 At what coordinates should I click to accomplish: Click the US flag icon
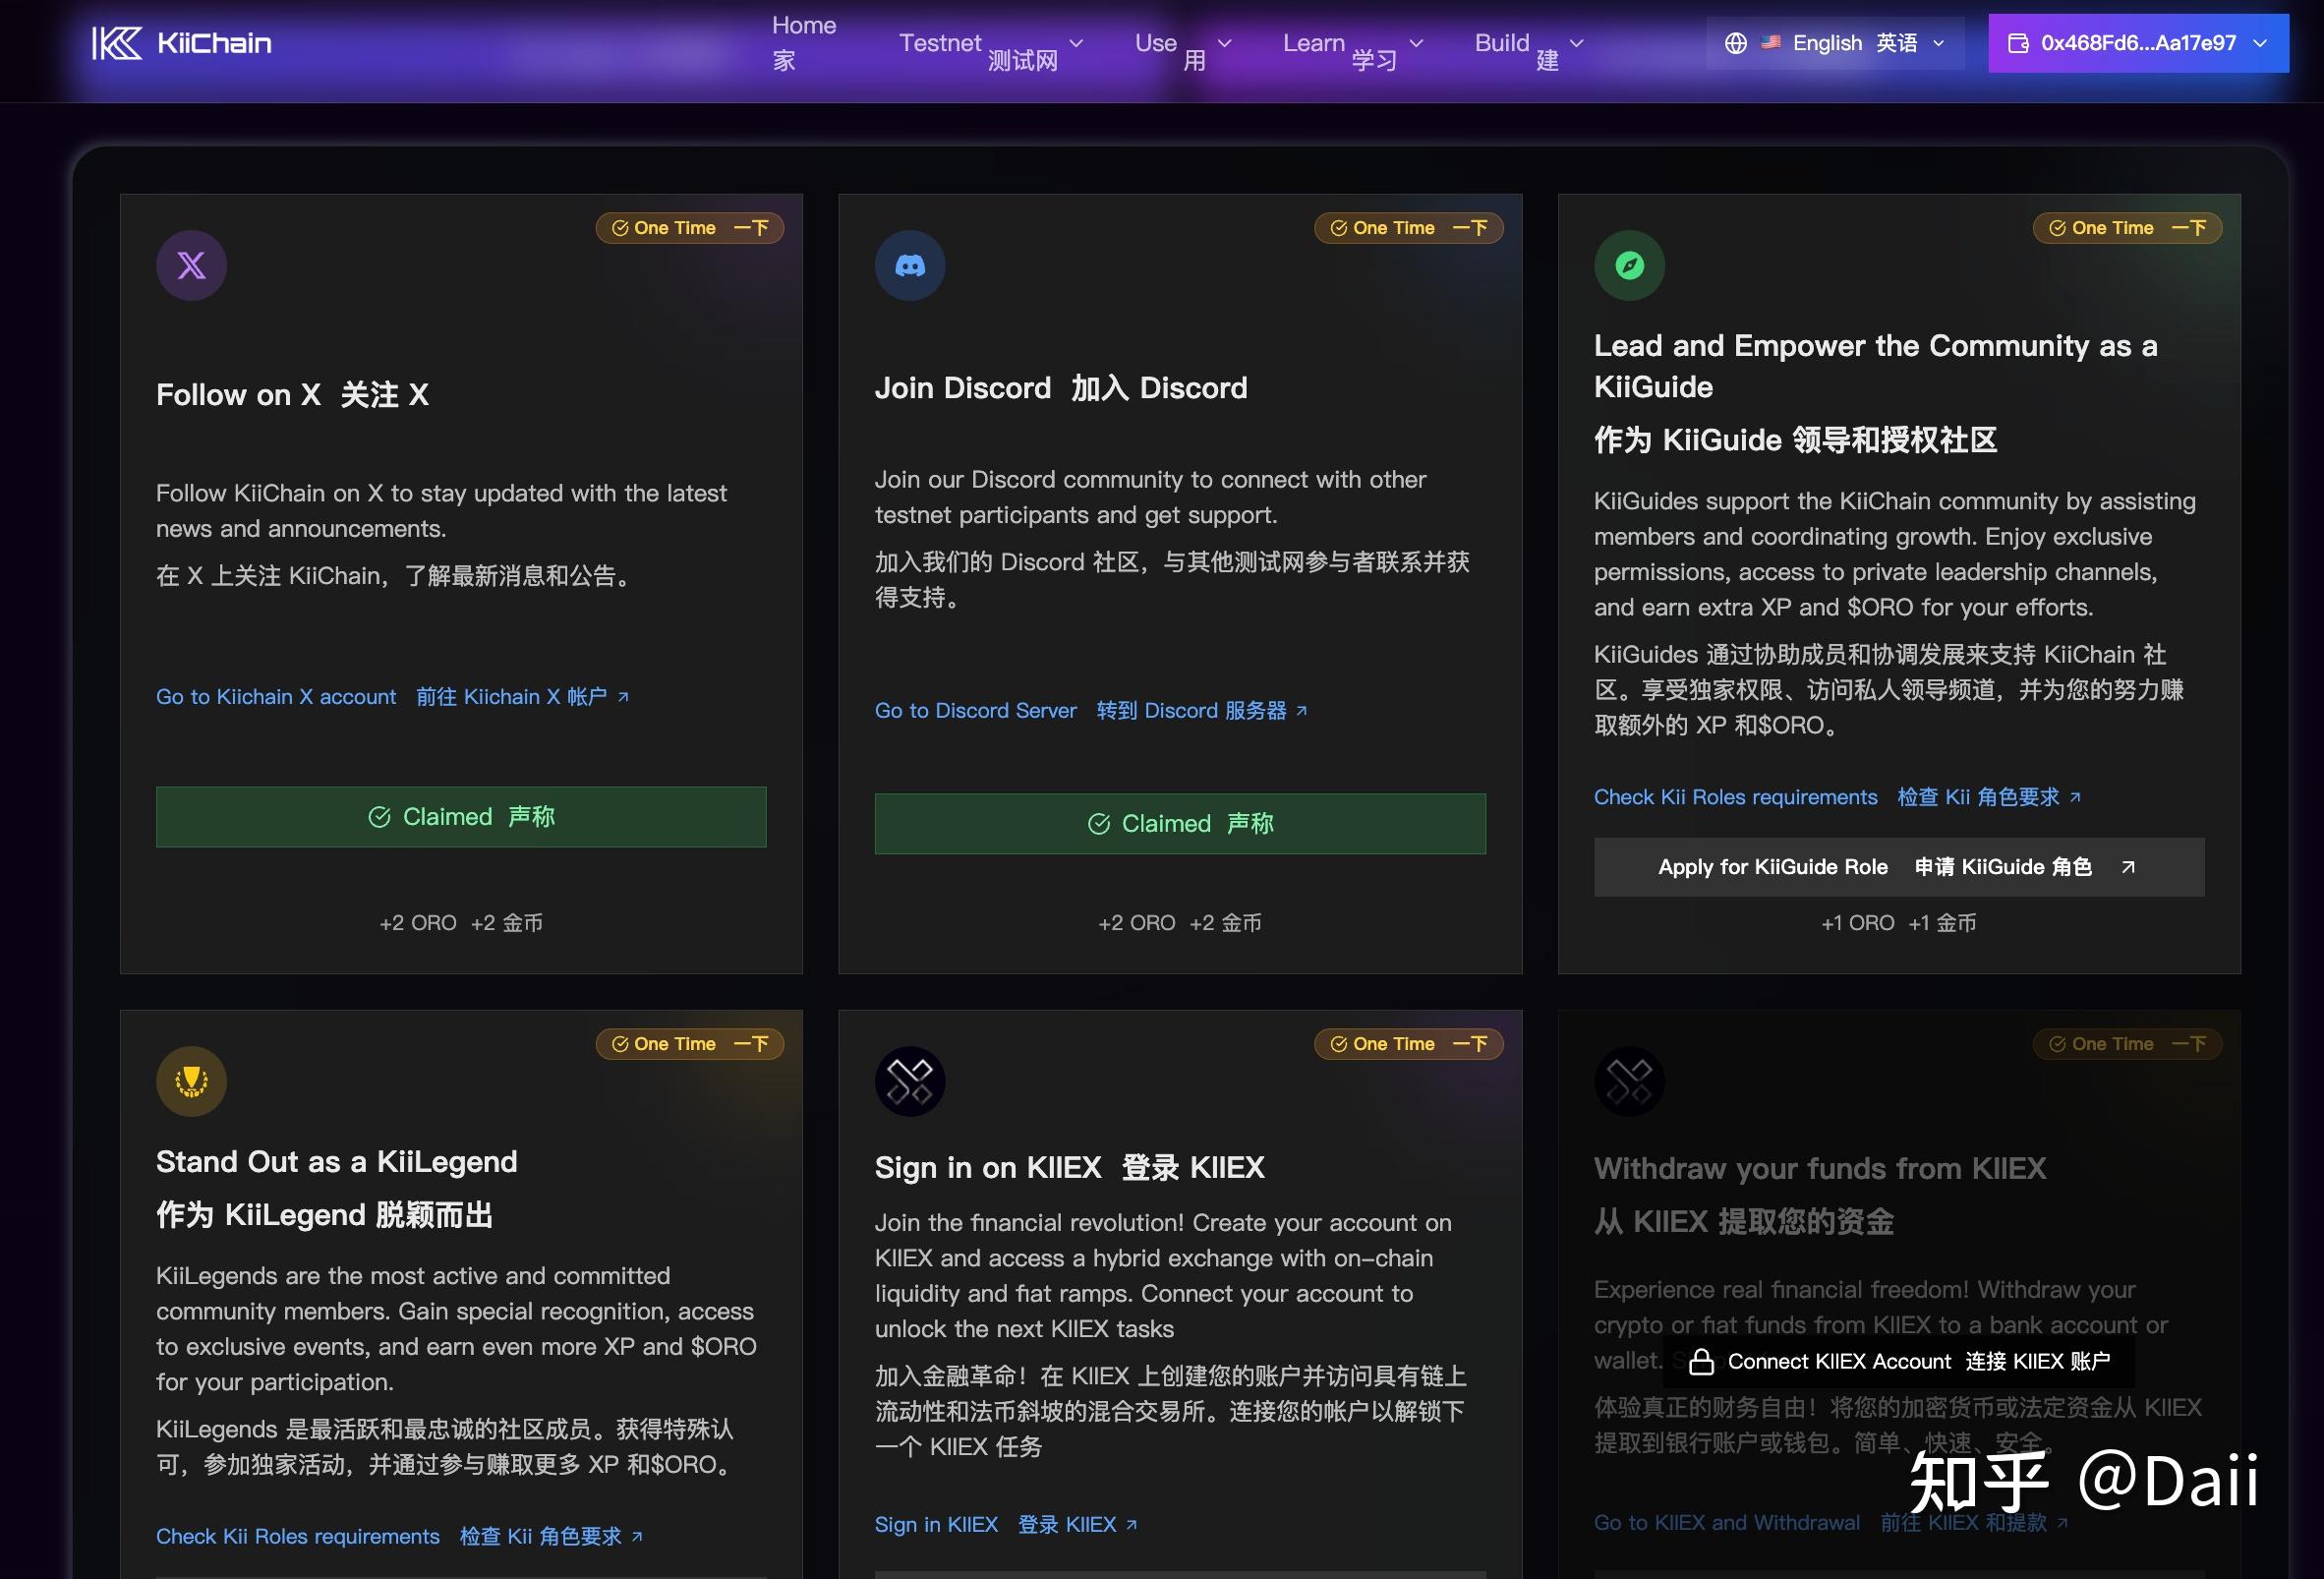[x=1771, y=42]
